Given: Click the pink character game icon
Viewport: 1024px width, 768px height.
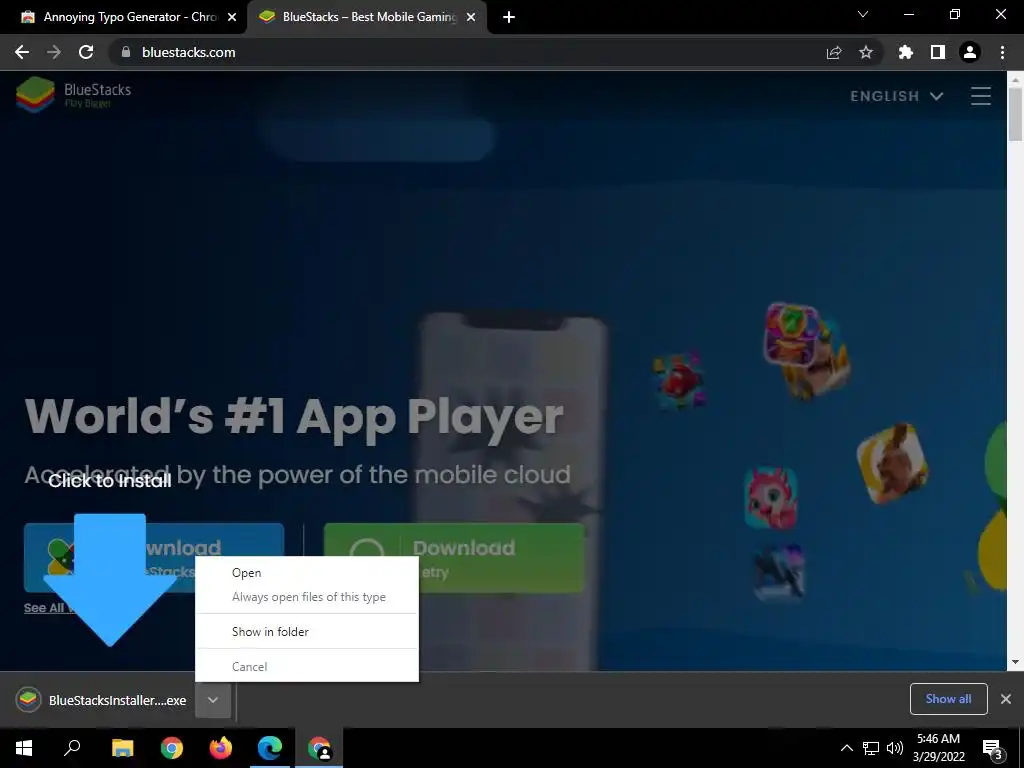Looking at the screenshot, I should pos(771,498).
